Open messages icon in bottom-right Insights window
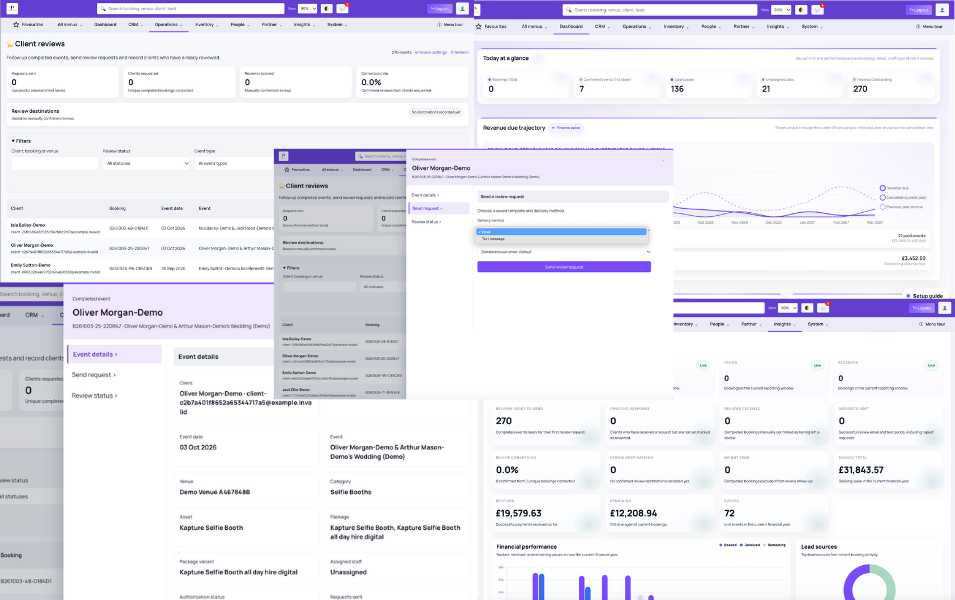Screen dimensions: 955x600 823,308
